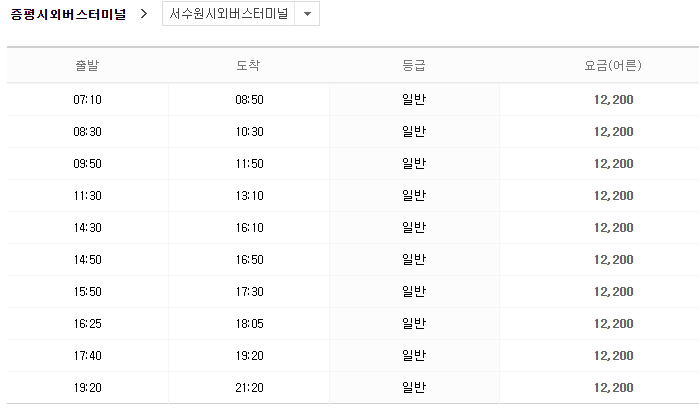The image size is (699, 410).
Task: Open the 서수원시외버스터미널 destination dropdown arrow
Action: tap(307, 14)
